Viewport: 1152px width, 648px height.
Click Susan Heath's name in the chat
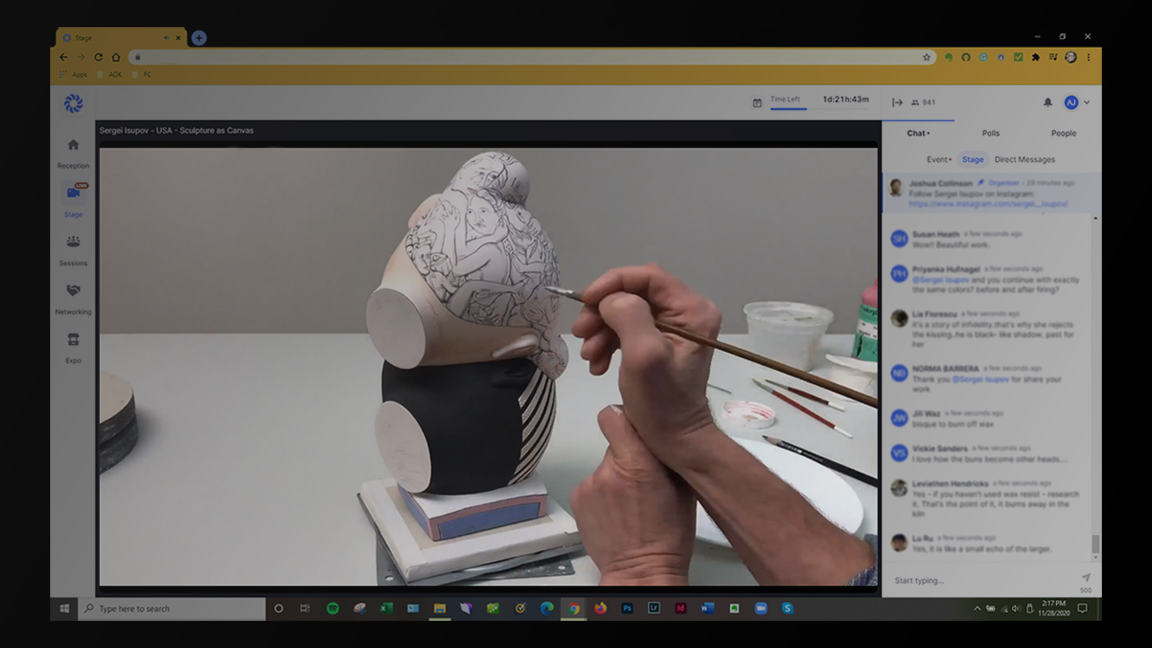tap(935, 234)
